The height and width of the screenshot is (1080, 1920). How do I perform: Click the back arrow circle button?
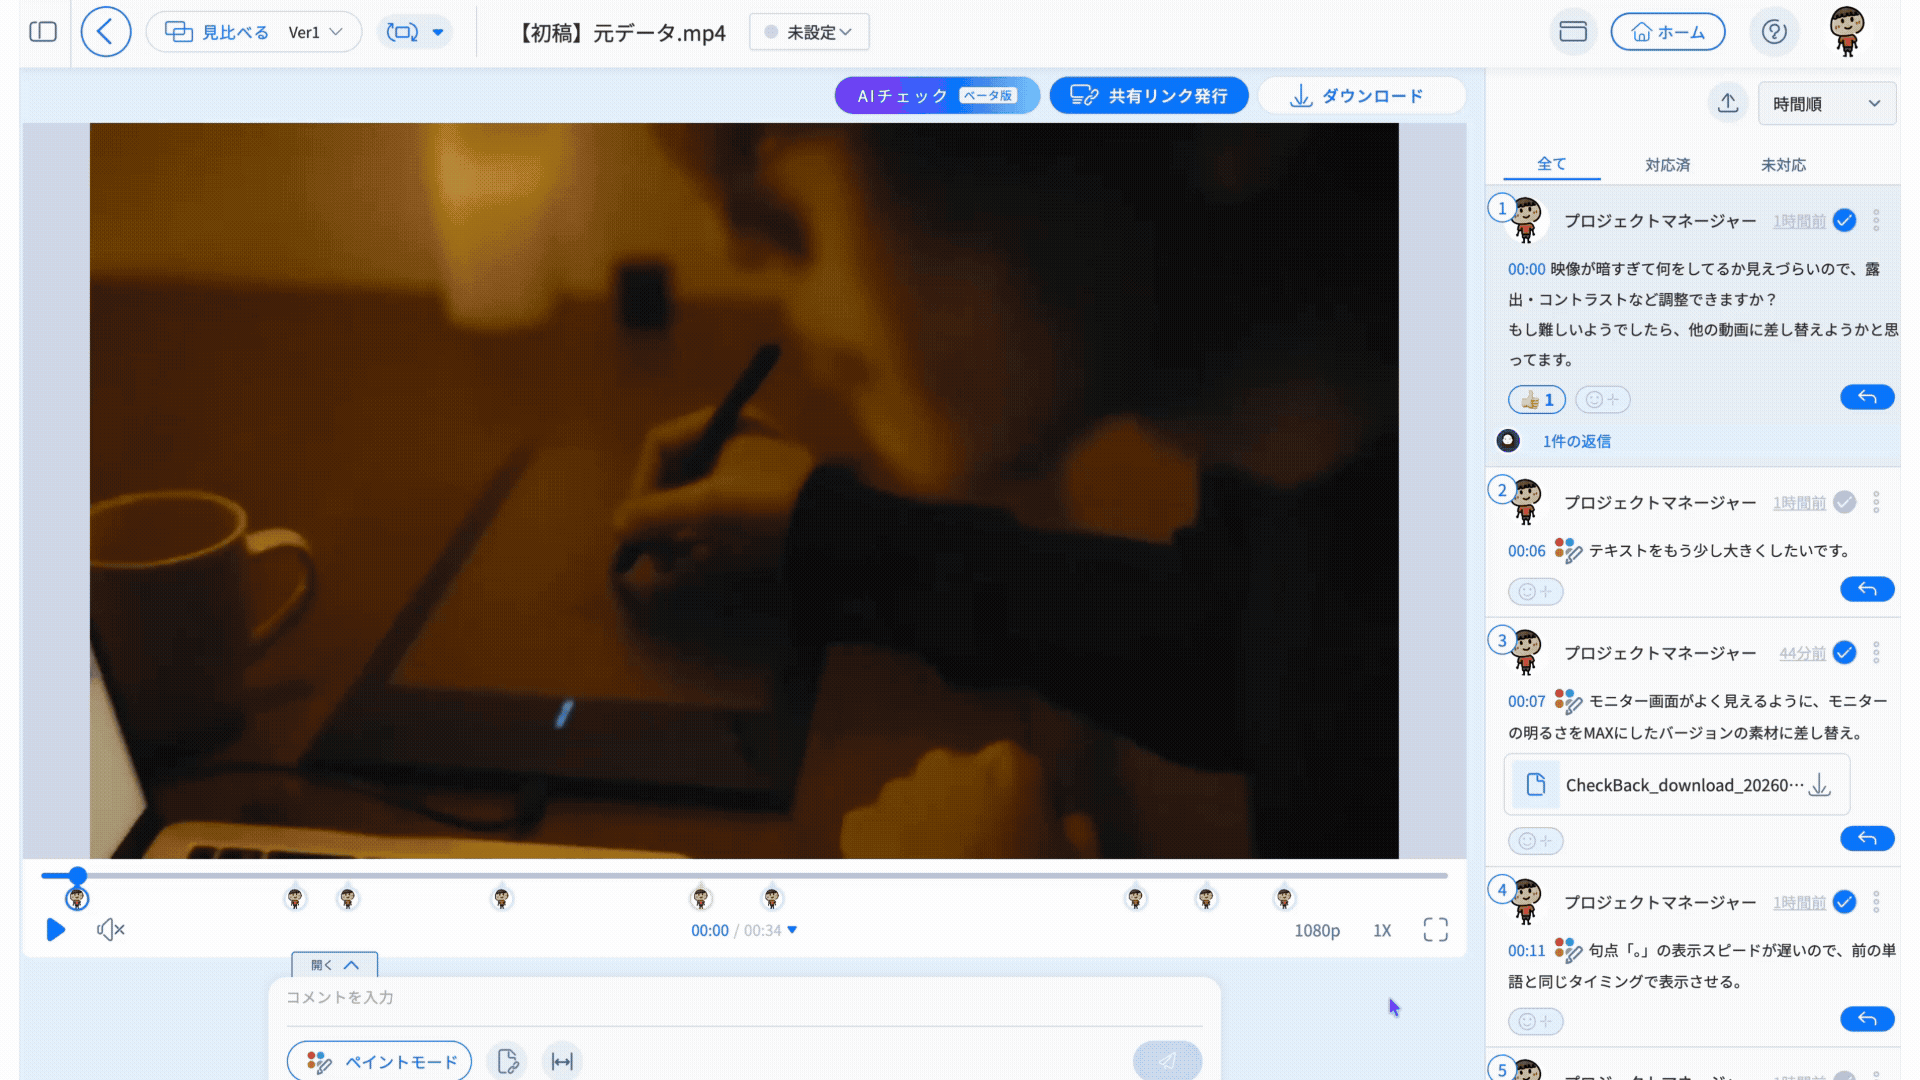(x=106, y=32)
